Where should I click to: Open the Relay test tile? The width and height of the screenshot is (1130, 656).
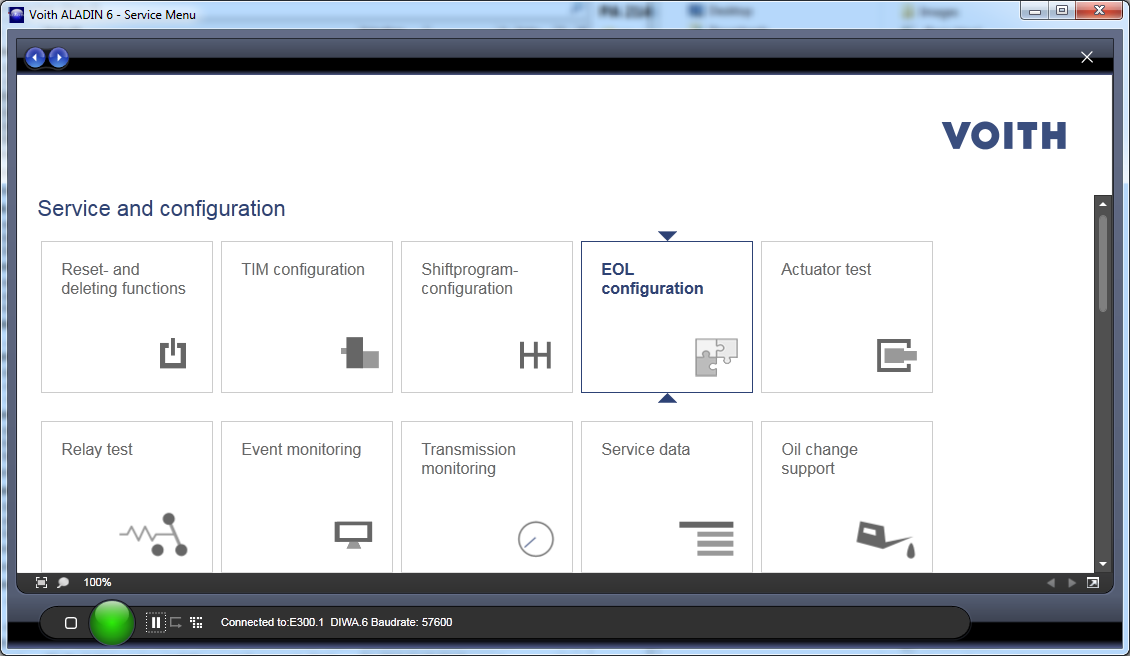(127, 497)
